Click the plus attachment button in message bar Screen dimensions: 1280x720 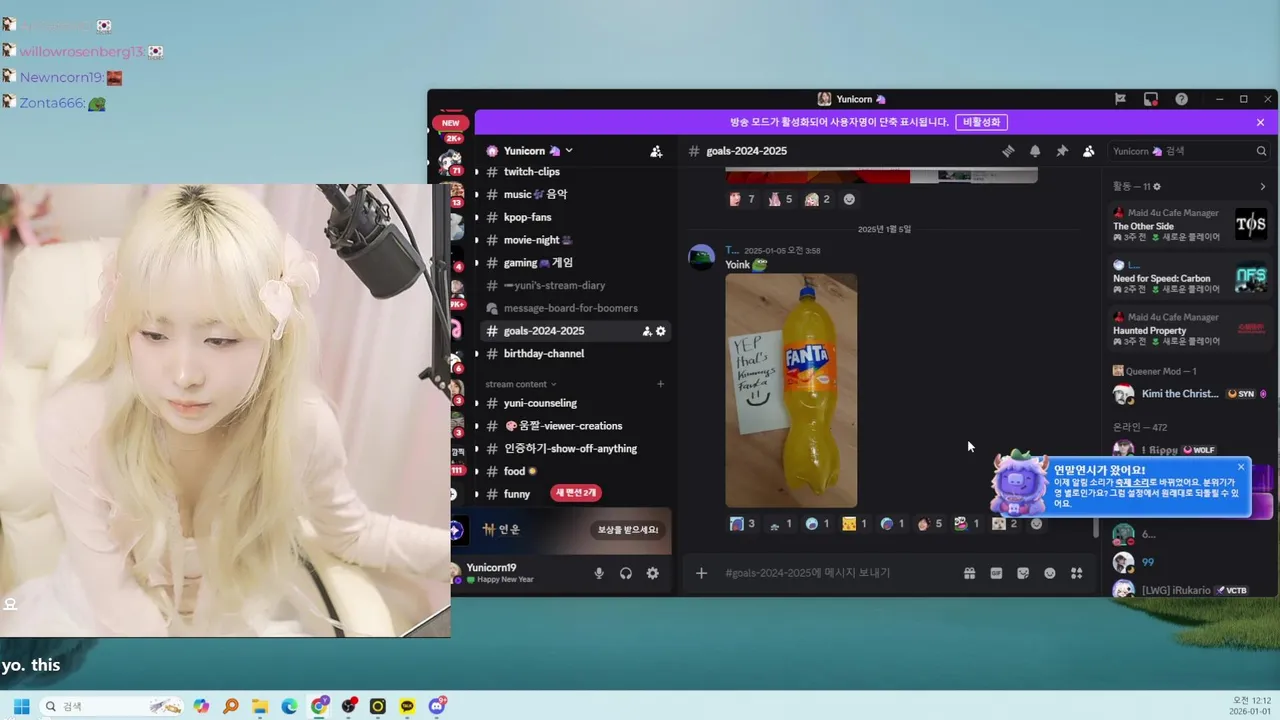click(x=701, y=573)
